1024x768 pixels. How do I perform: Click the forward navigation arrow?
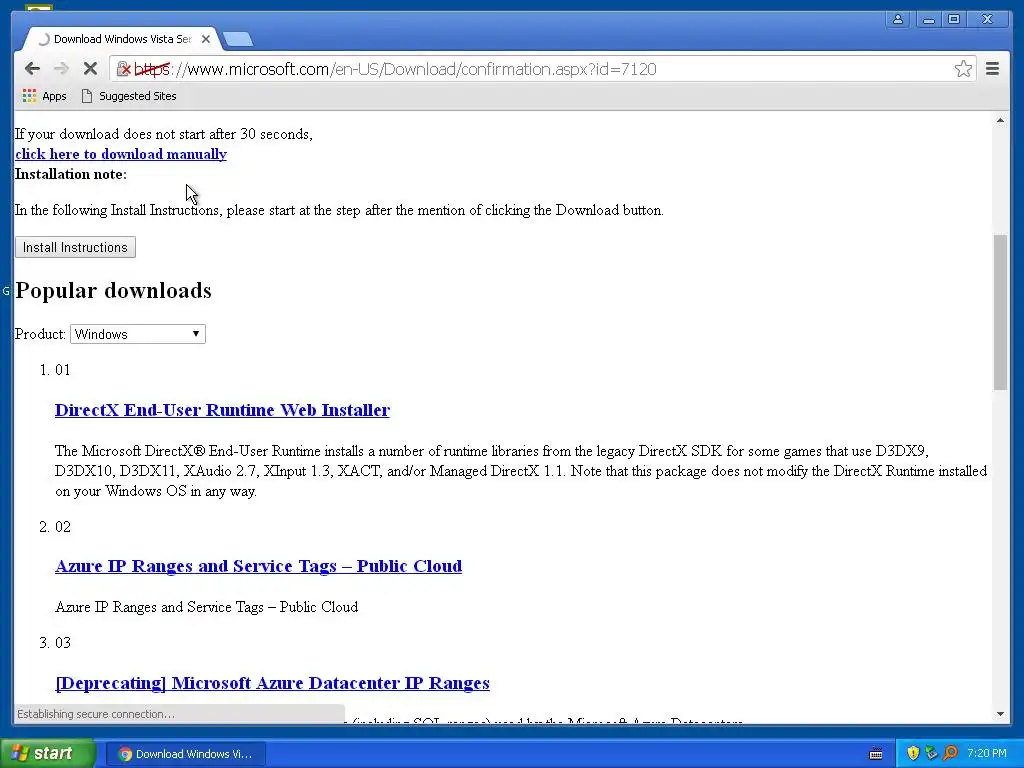(61, 69)
